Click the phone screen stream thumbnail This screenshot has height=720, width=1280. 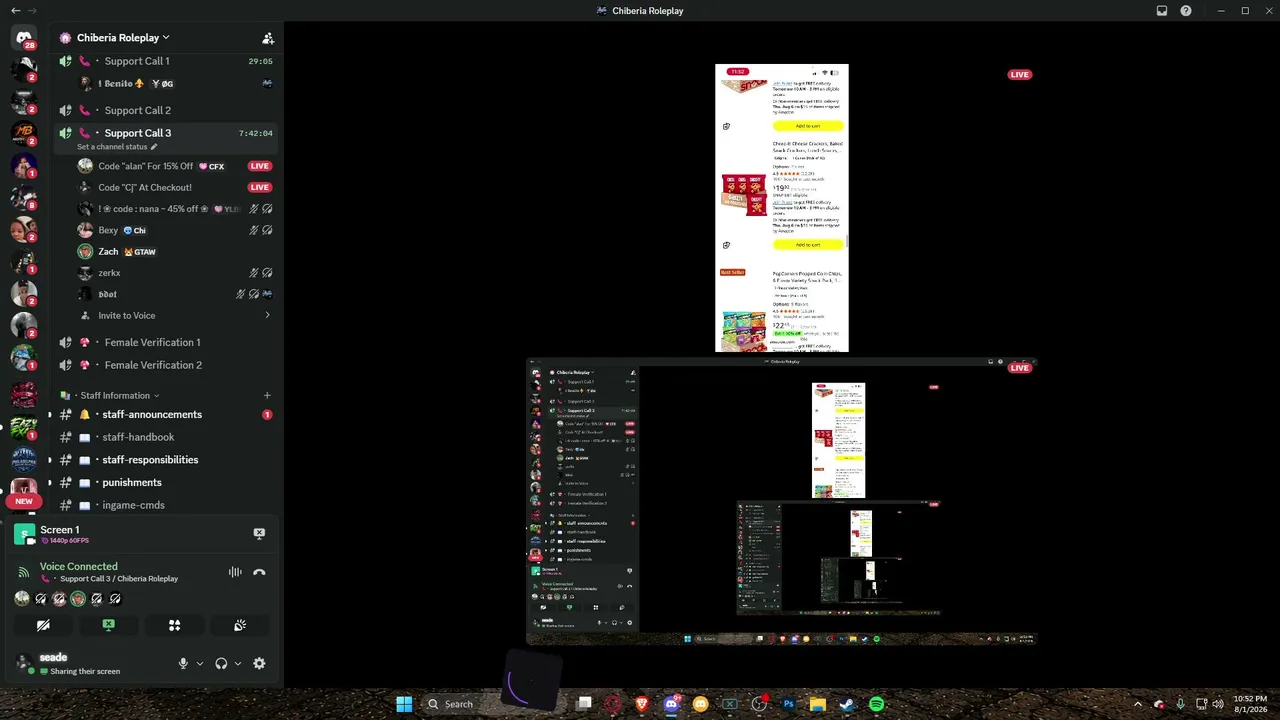782,208
